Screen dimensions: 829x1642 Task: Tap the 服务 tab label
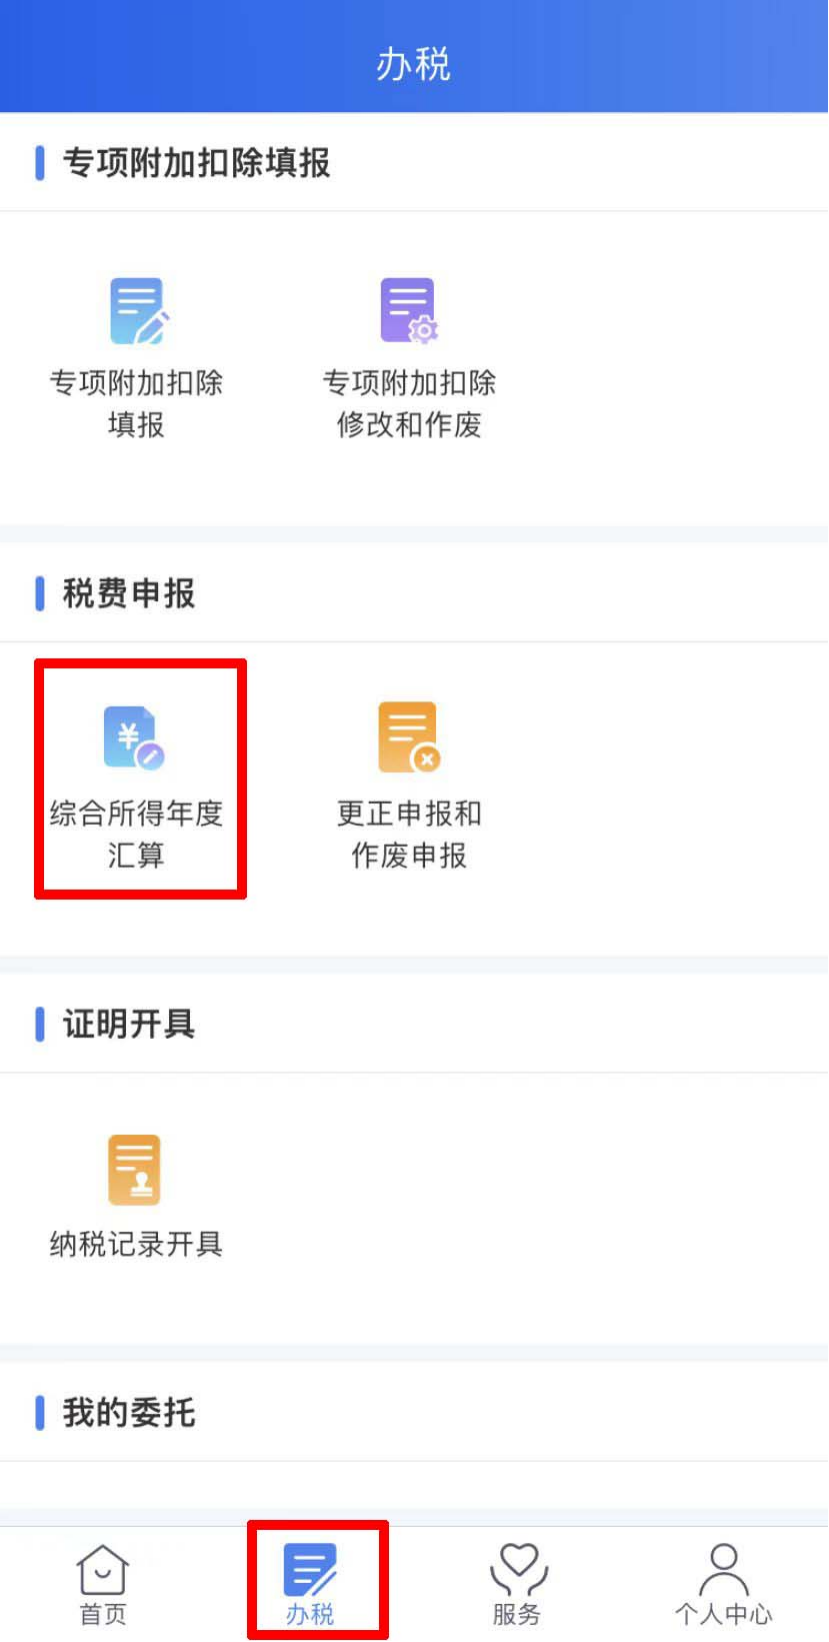point(517,1614)
